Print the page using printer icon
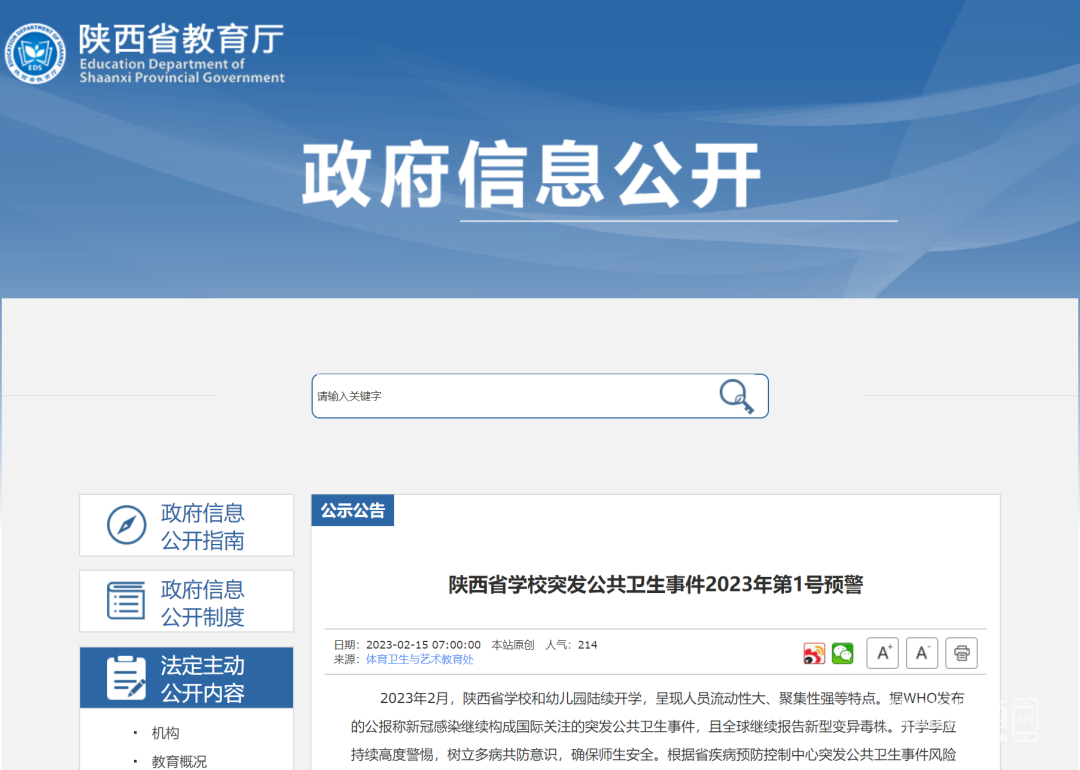The image size is (1080, 770). 961,653
